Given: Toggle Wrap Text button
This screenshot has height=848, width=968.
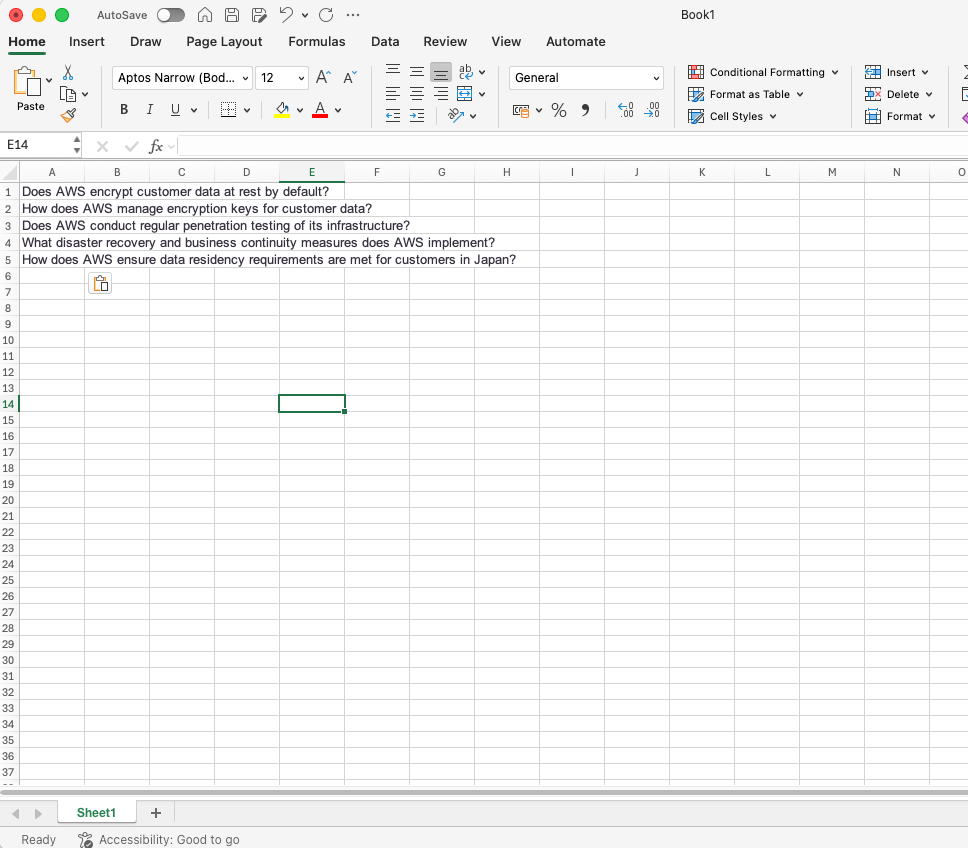Looking at the screenshot, I should [x=466, y=72].
